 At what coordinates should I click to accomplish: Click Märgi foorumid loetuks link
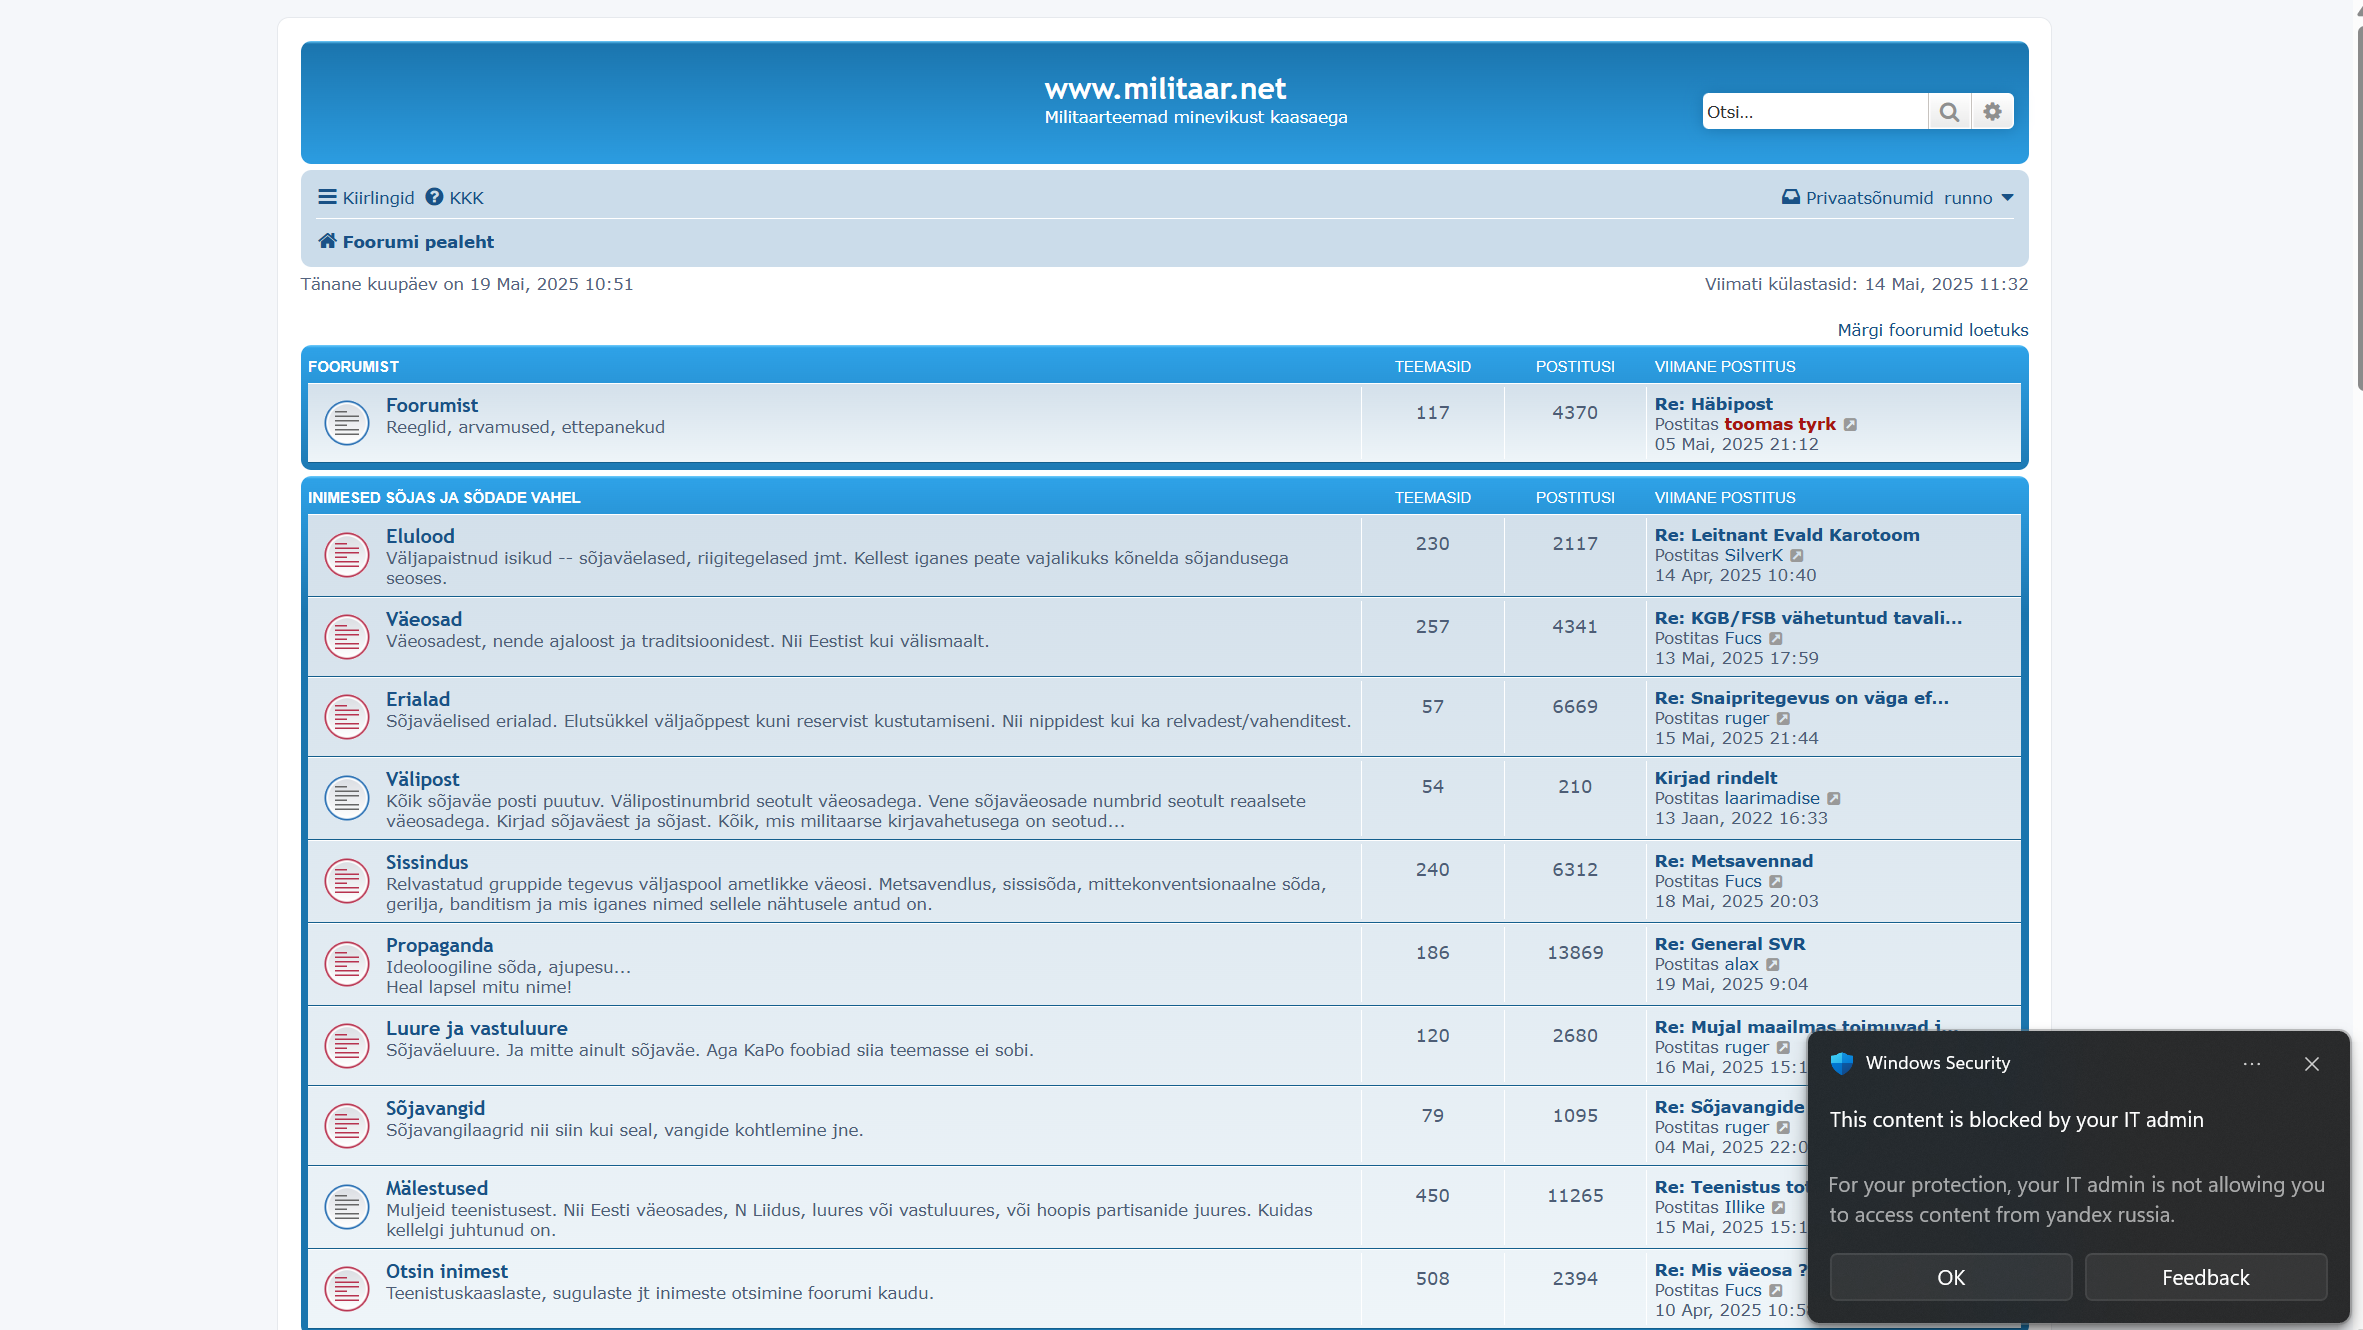point(1932,330)
